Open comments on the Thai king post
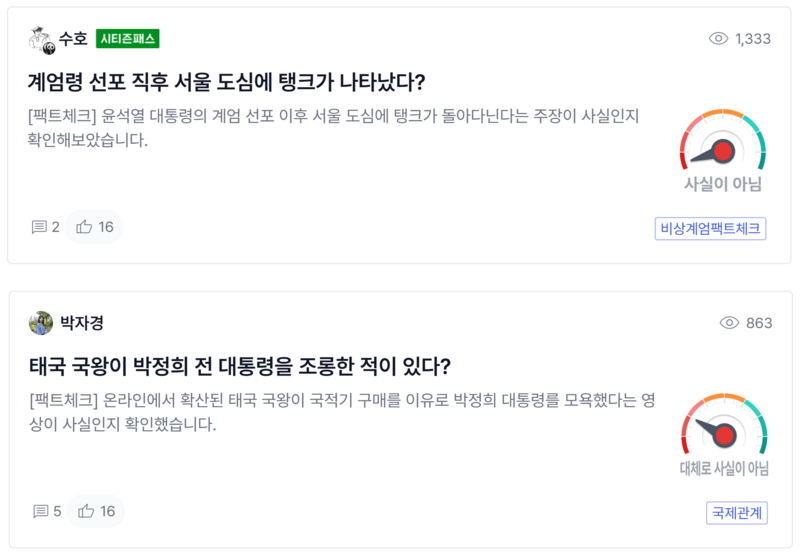 (x=47, y=511)
